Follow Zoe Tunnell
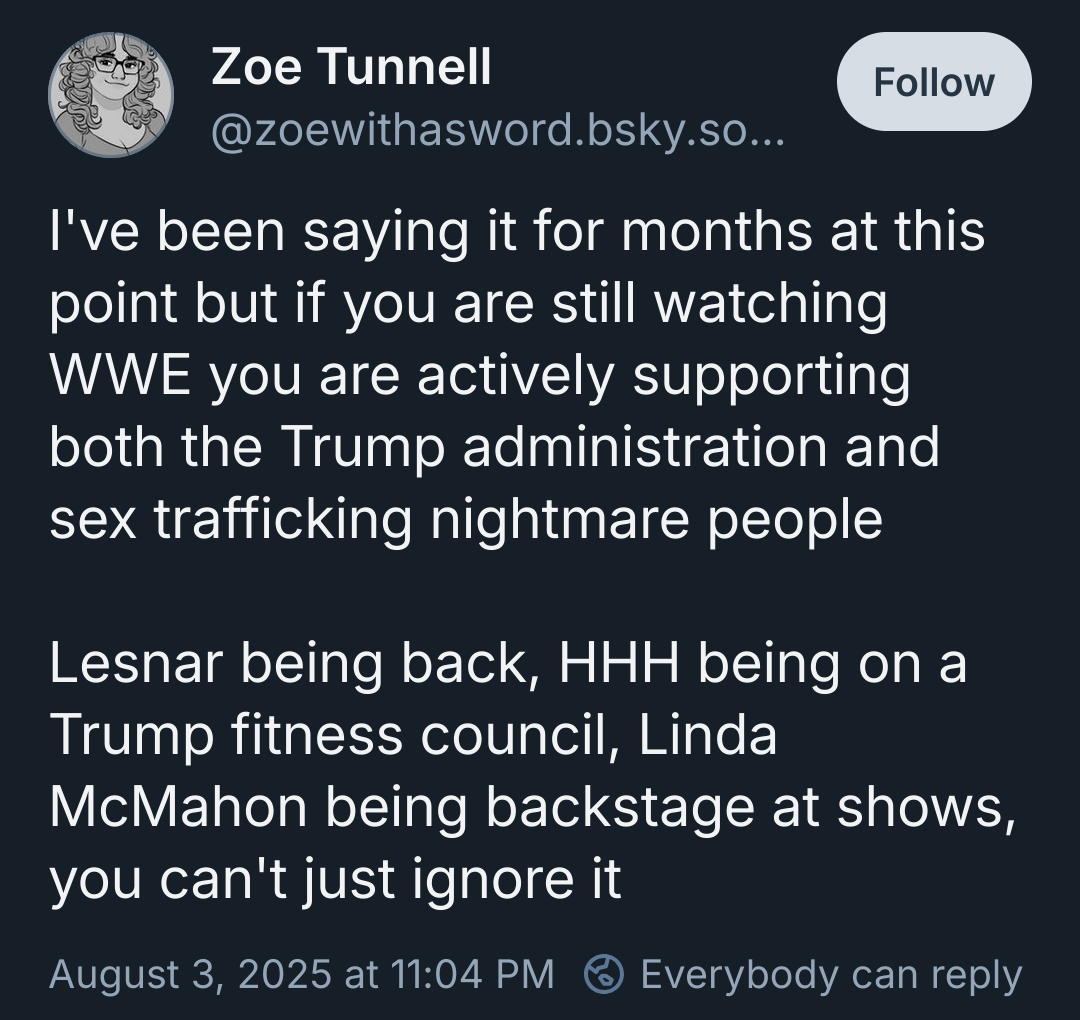This screenshot has width=1080, height=1020. 934,82
